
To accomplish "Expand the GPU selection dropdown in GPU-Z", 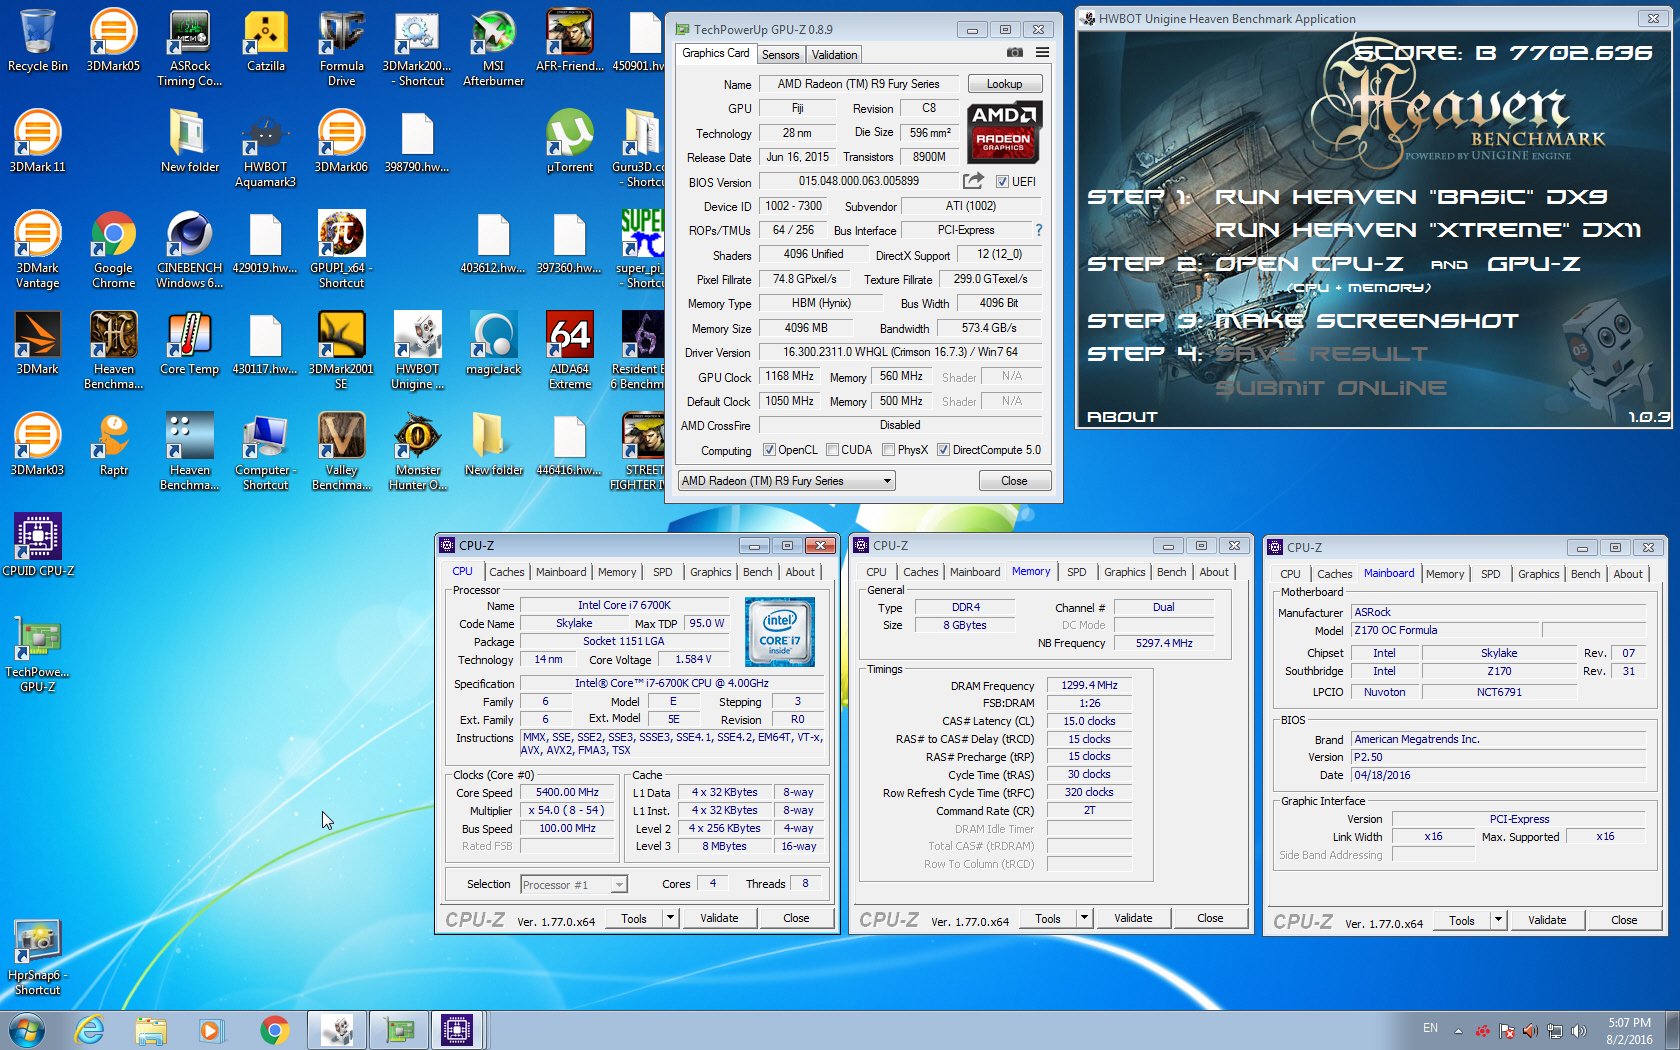I will [x=786, y=481].
